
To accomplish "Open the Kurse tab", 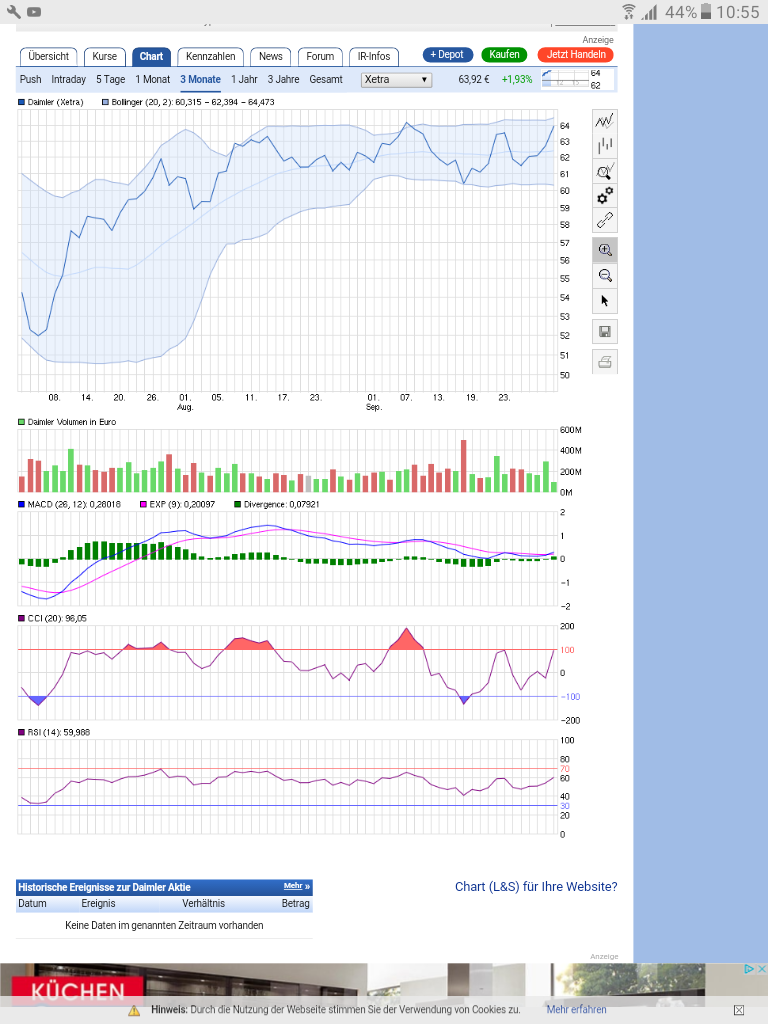I will click(104, 57).
